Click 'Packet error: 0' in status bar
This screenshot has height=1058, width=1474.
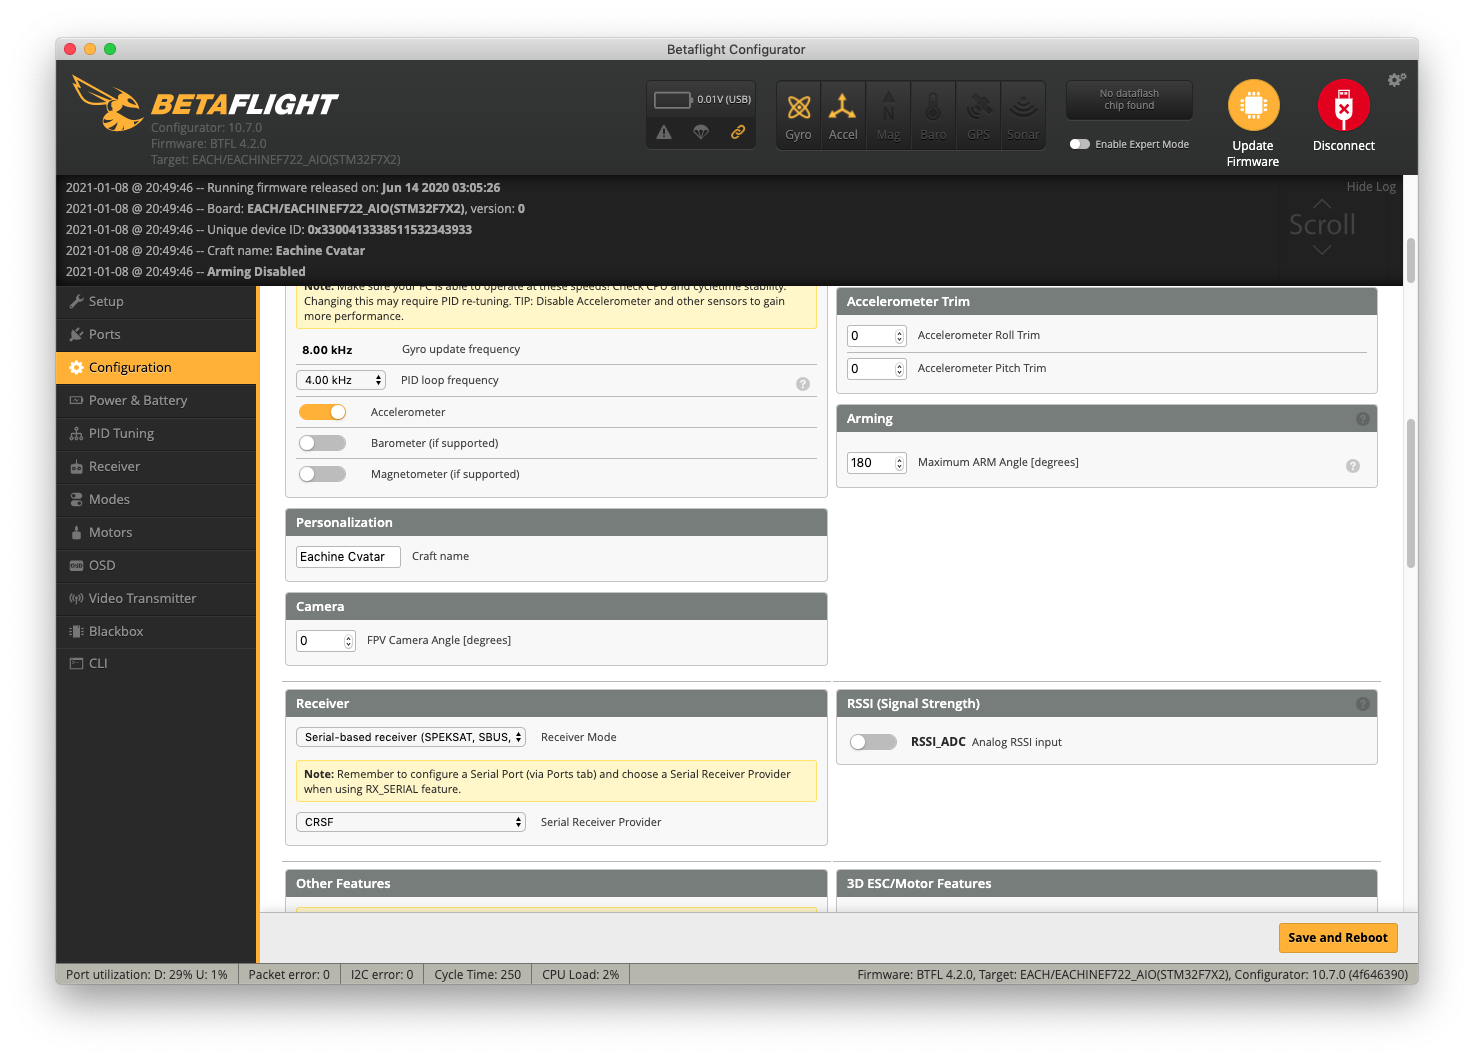tap(289, 975)
